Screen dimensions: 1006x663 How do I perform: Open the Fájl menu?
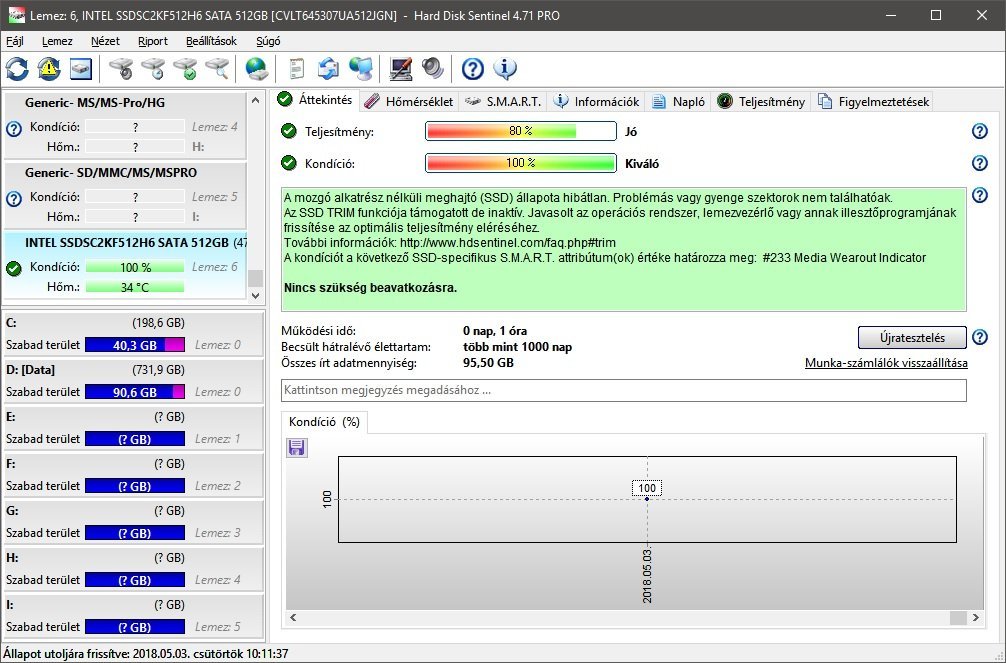pyautogui.click(x=15, y=41)
